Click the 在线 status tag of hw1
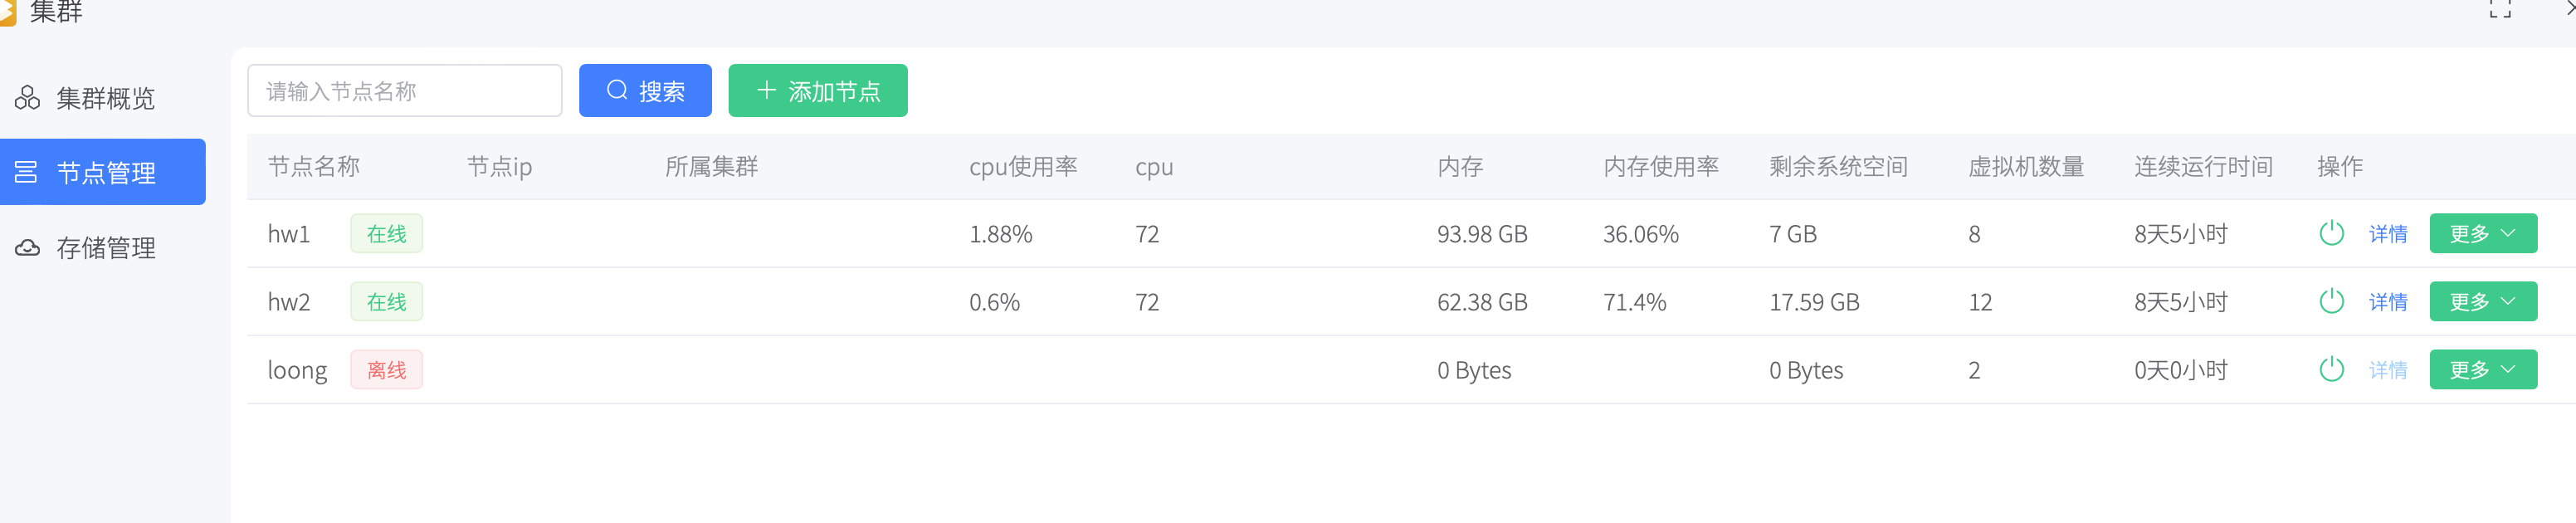 click(x=386, y=234)
